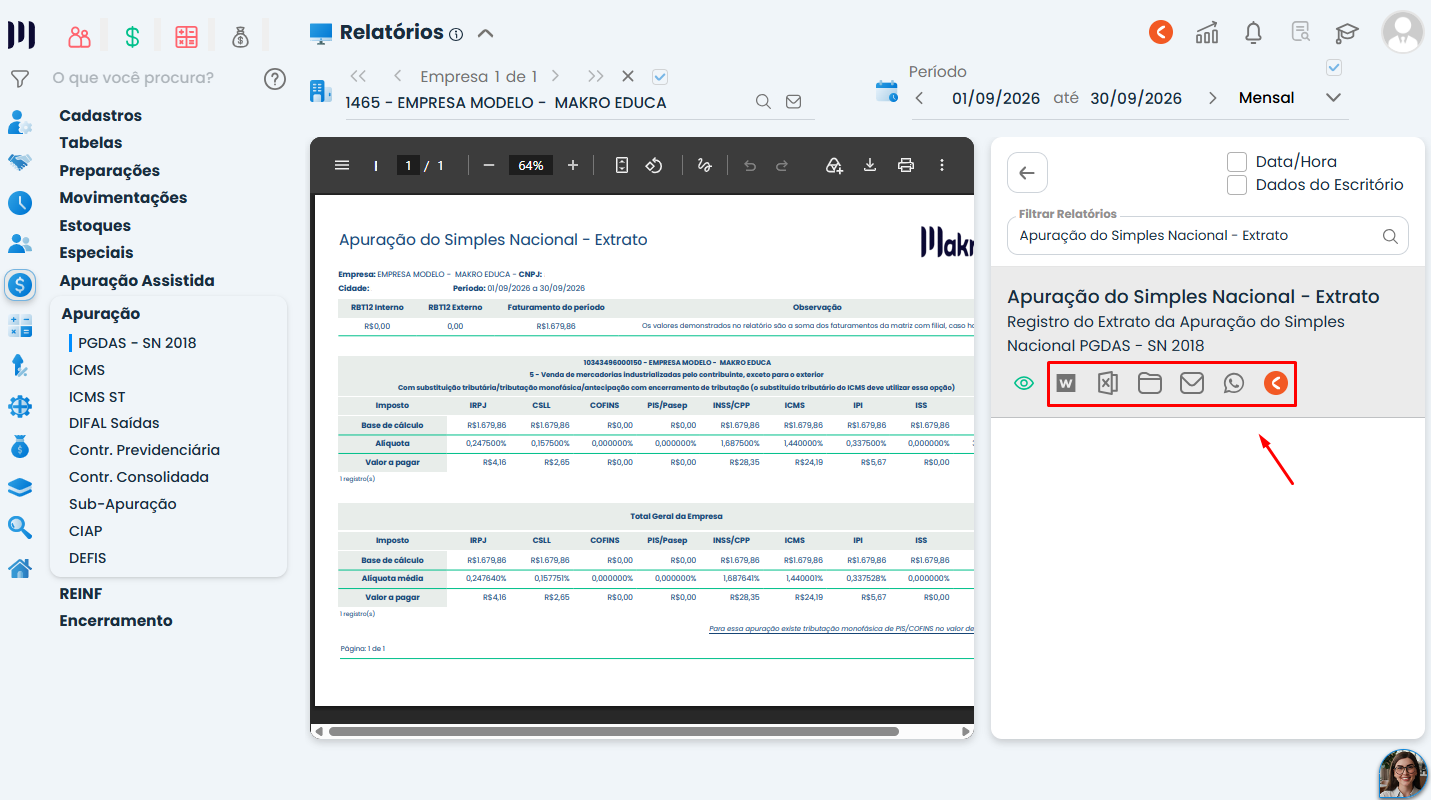
Task: Zoom in the PDF with plus
Action: 573,165
